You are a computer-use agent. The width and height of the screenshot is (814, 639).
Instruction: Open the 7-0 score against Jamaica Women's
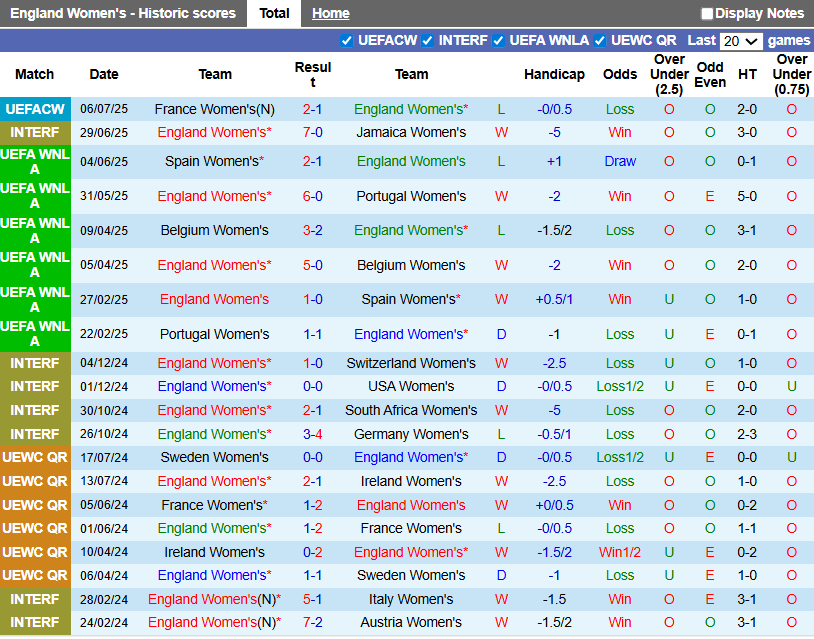tap(313, 133)
